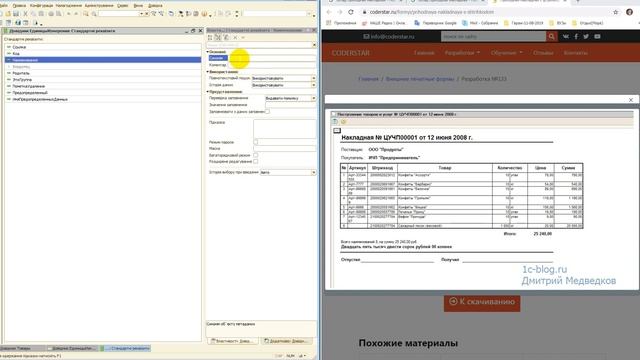Click the browser address bar URL

431,12
